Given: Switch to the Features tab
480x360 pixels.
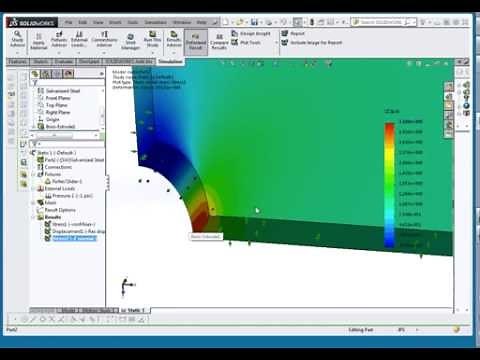Looking at the screenshot, I should point(18,62).
